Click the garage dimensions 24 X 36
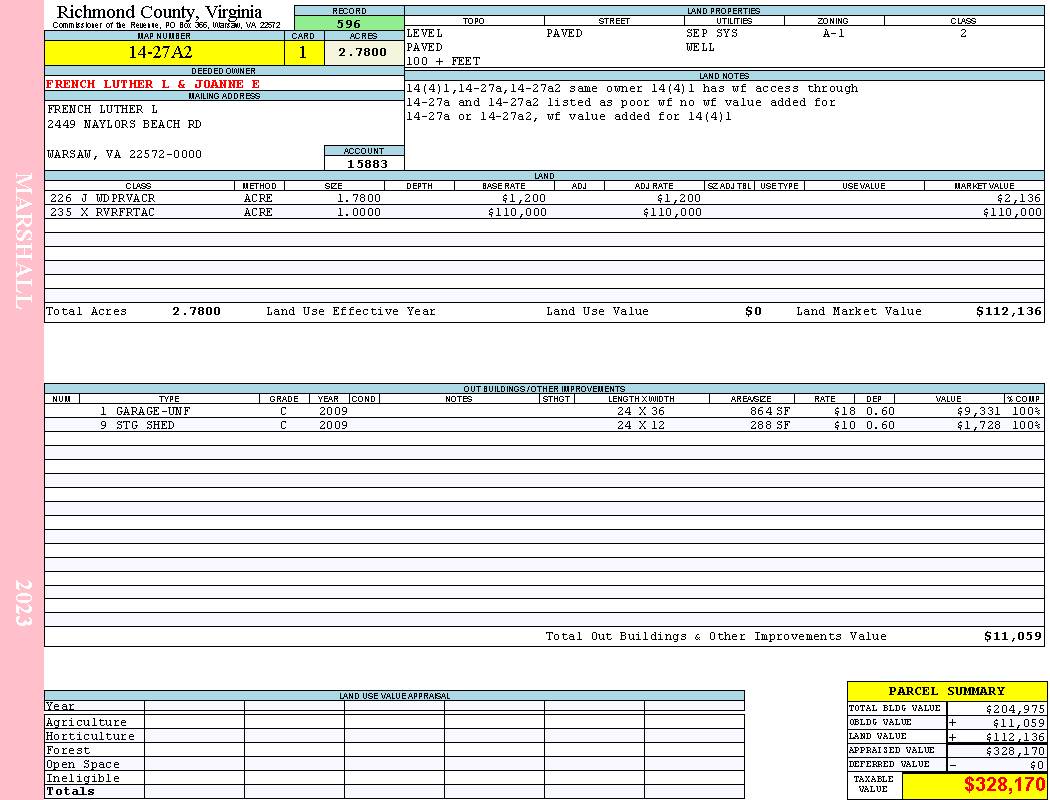 coord(641,412)
